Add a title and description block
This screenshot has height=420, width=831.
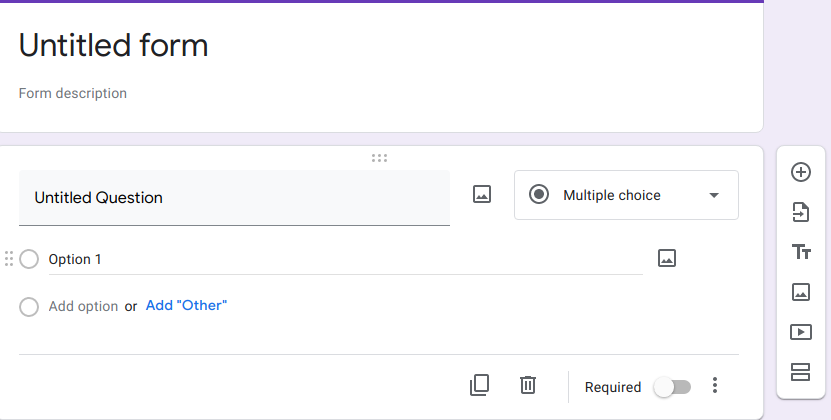[800, 252]
